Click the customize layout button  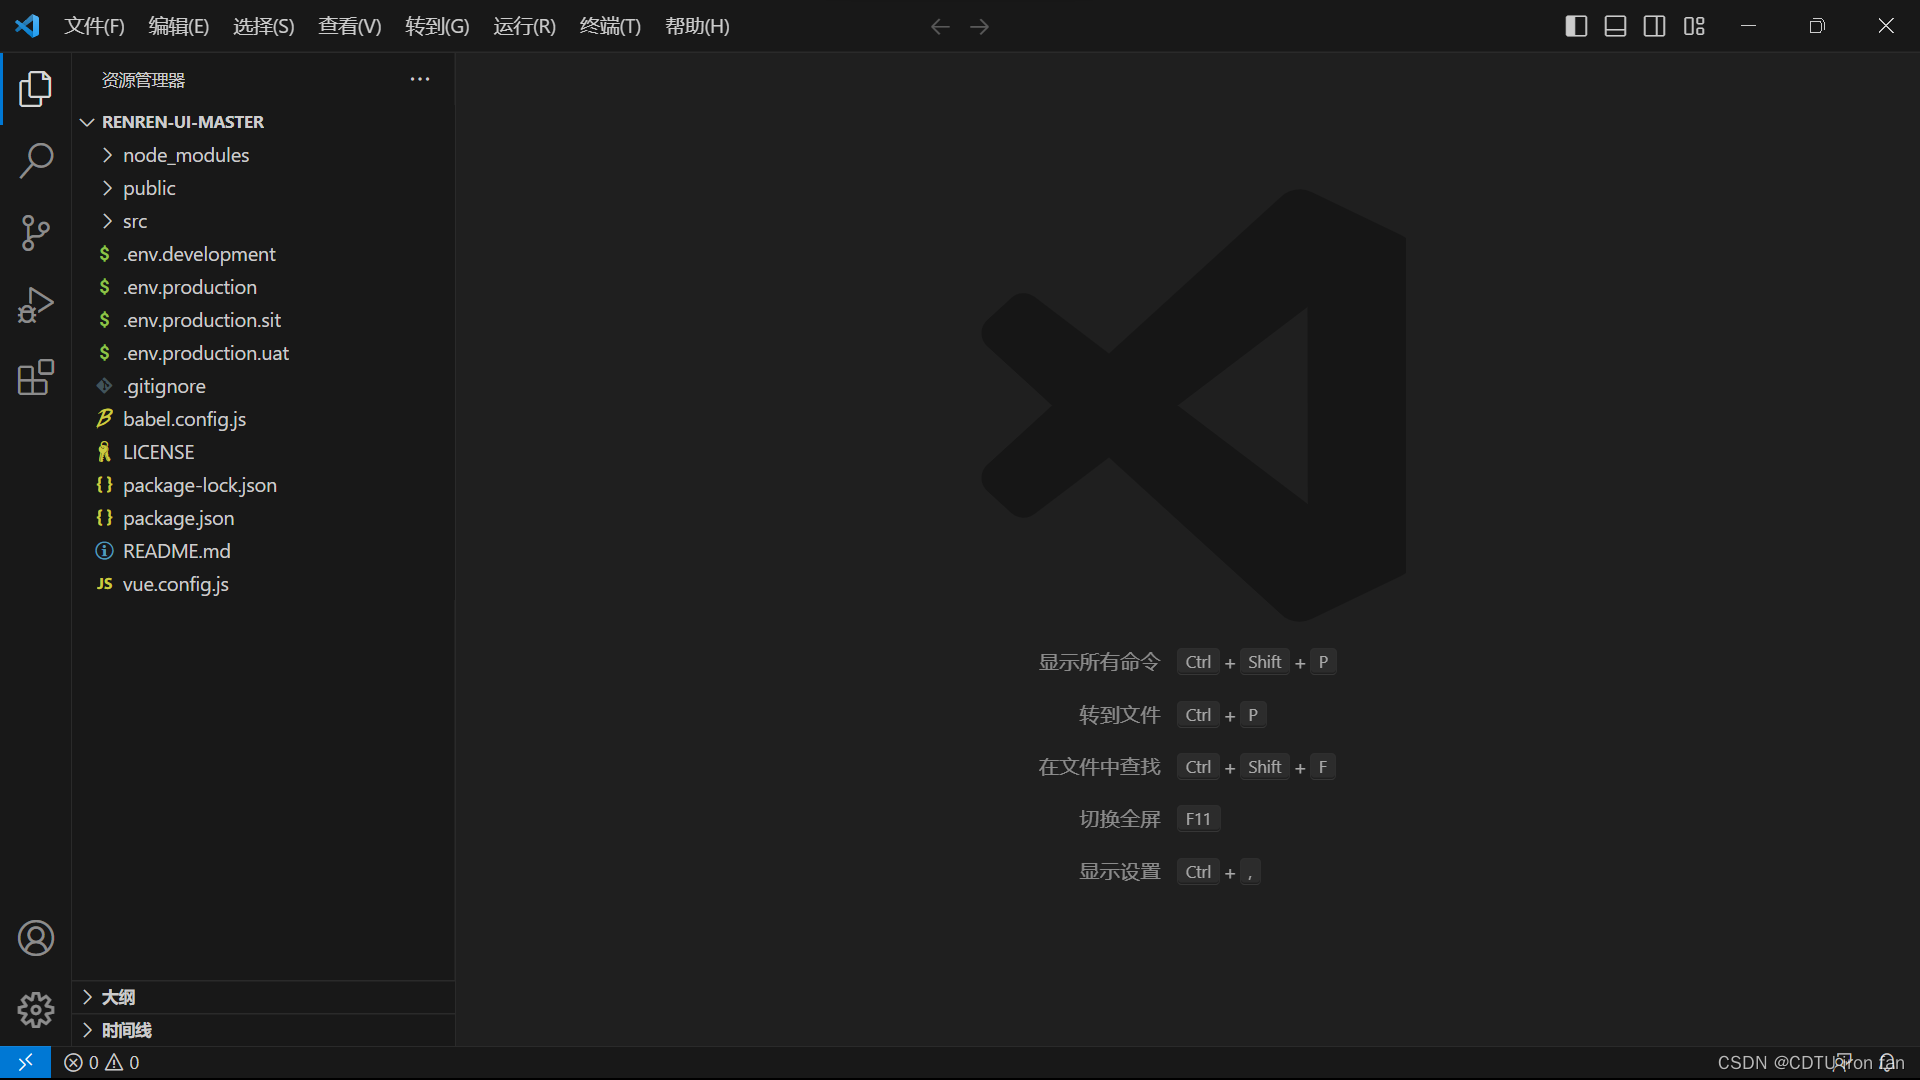1694,26
